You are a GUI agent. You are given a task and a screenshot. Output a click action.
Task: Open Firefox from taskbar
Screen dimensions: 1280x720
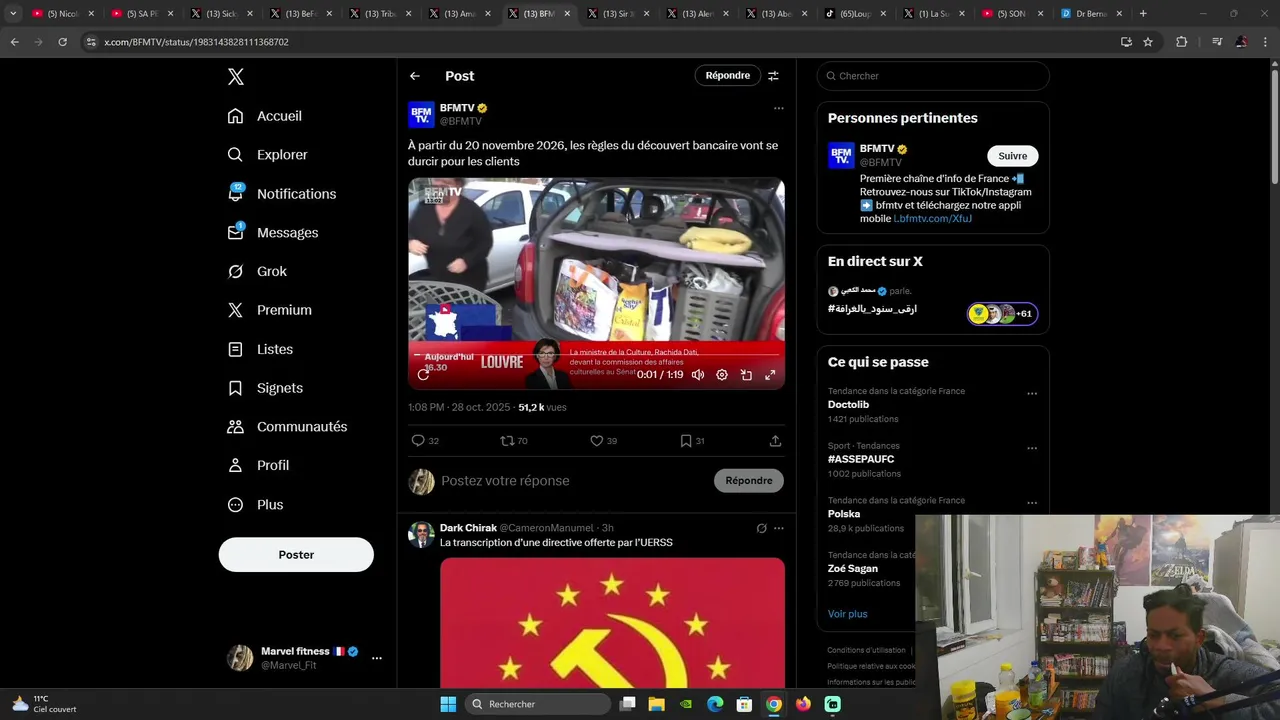(803, 704)
